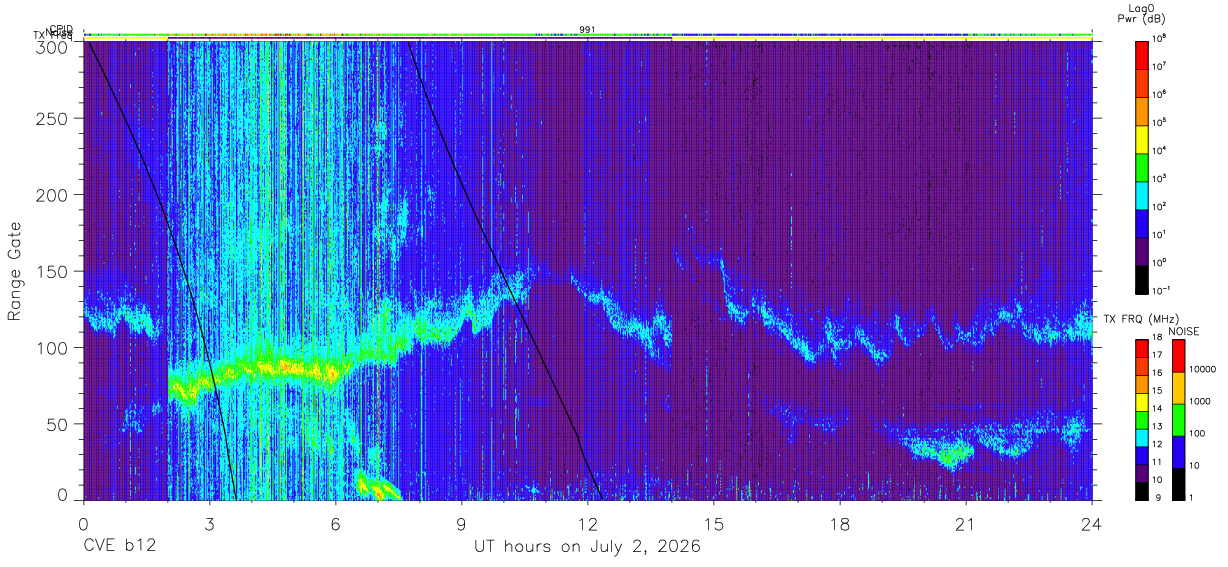Click the '10000' label on NOISE colorbar

coord(1201,370)
